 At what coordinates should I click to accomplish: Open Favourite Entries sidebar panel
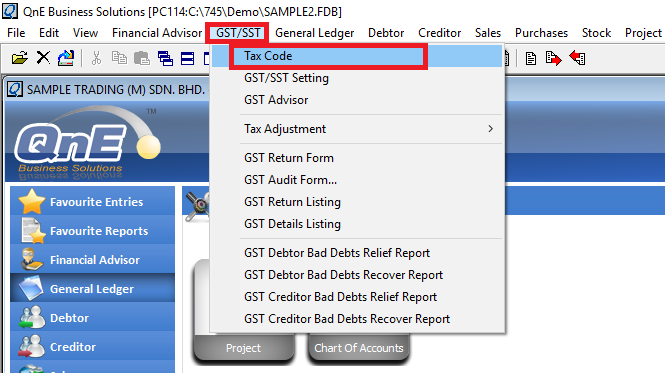pyautogui.click(x=92, y=202)
